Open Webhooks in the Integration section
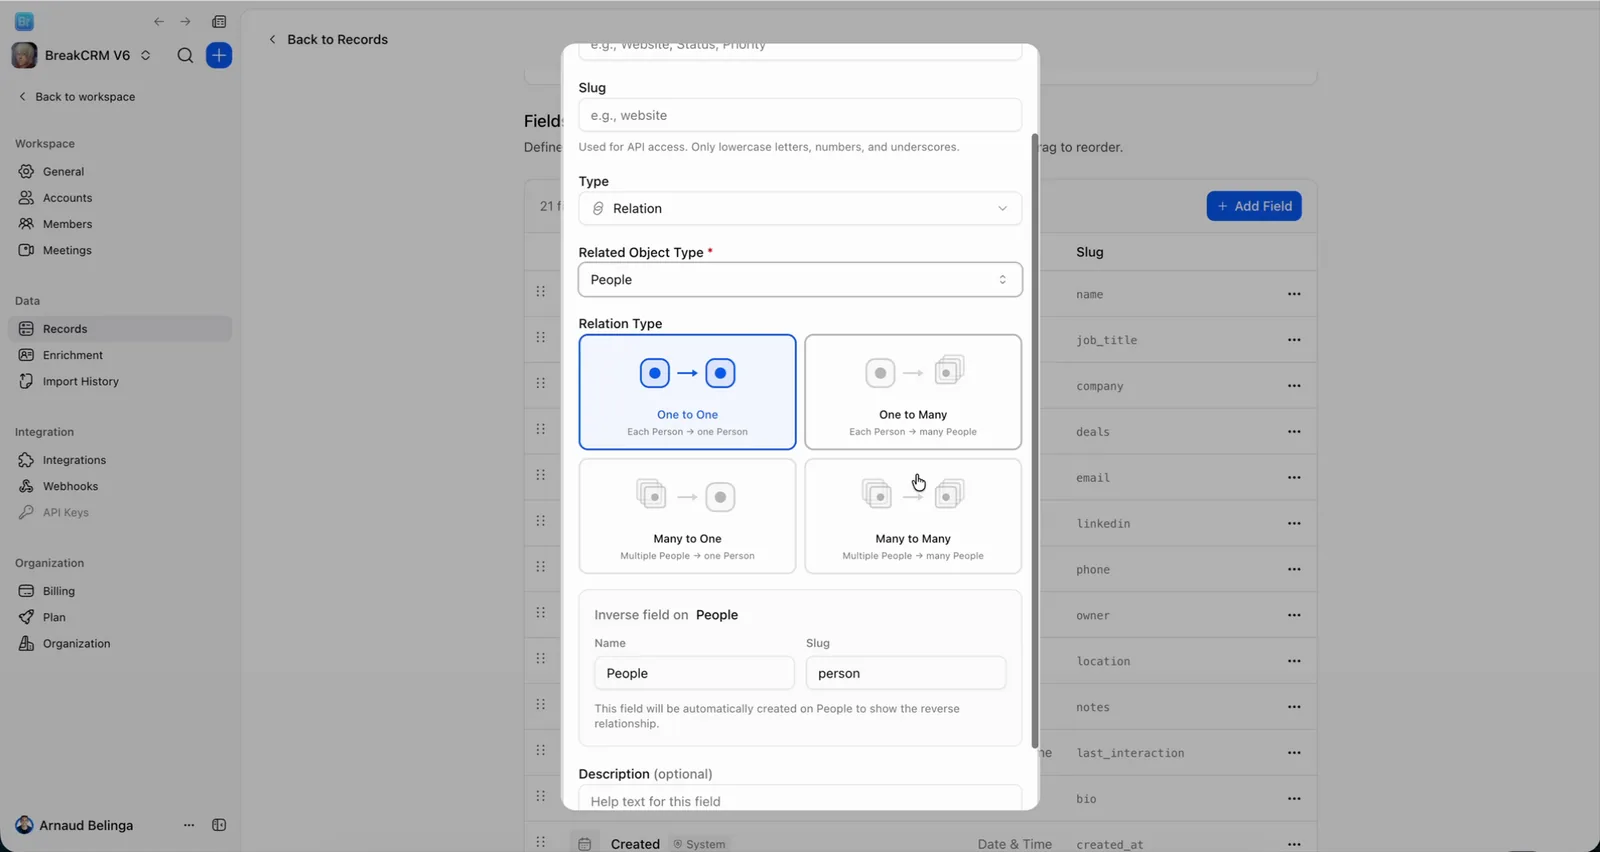This screenshot has height=852, width=1600. (70, 486)
